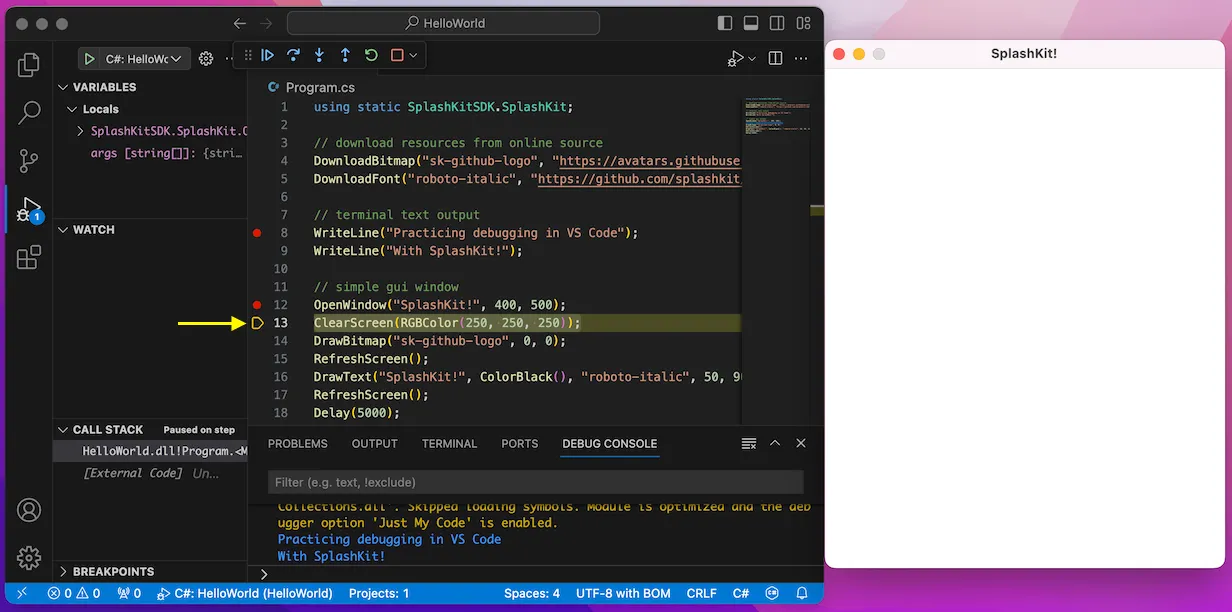Click C#: HelloWorld (HelloWorld) in status bar
Image resolution: width=1232 pixels, height=612 pixels.
click(244, 593)
